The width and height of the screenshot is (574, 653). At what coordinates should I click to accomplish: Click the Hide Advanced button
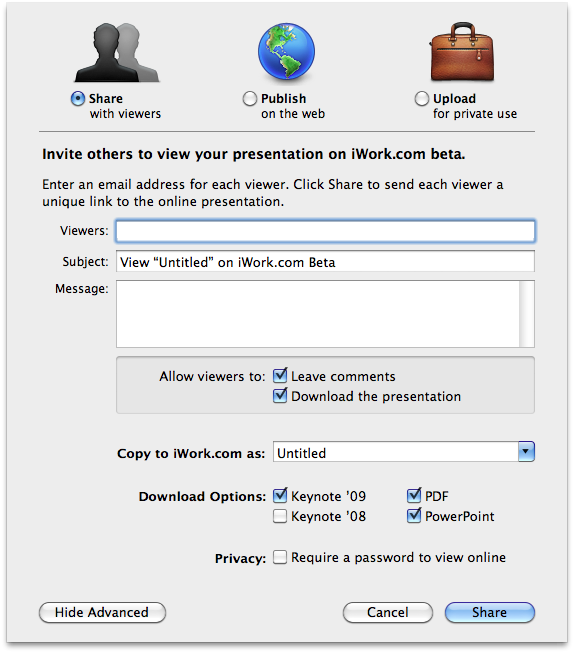(102, 613)
